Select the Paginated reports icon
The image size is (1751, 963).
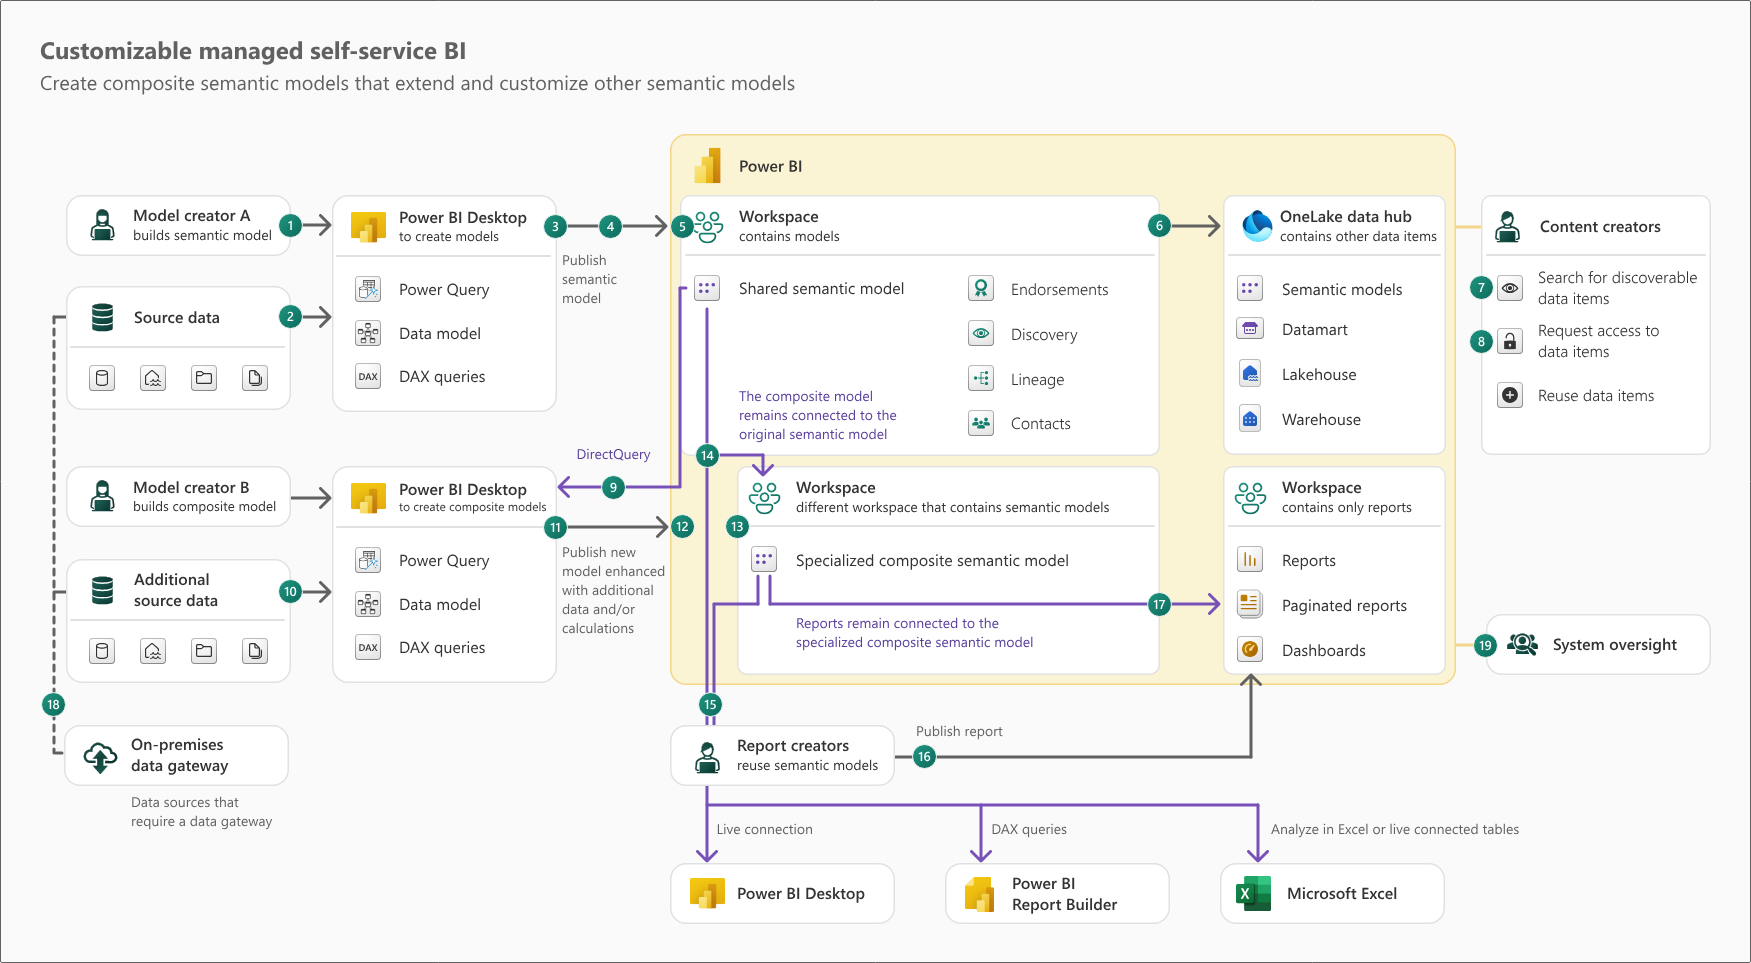[1250, 604]
